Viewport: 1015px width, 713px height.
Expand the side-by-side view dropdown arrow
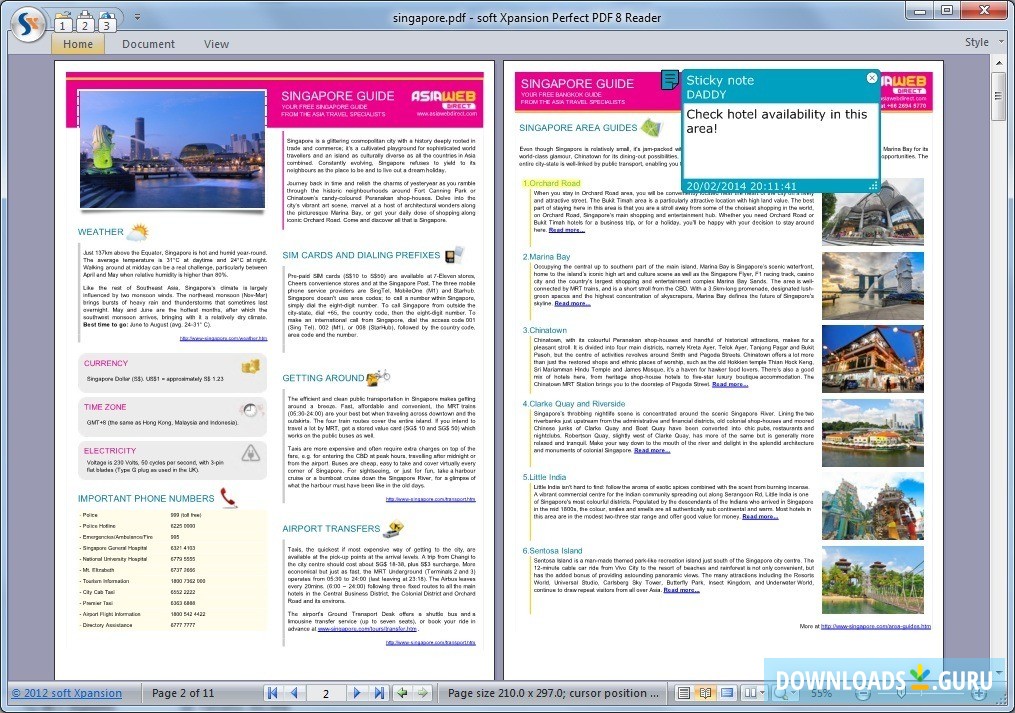click(762, 692)
